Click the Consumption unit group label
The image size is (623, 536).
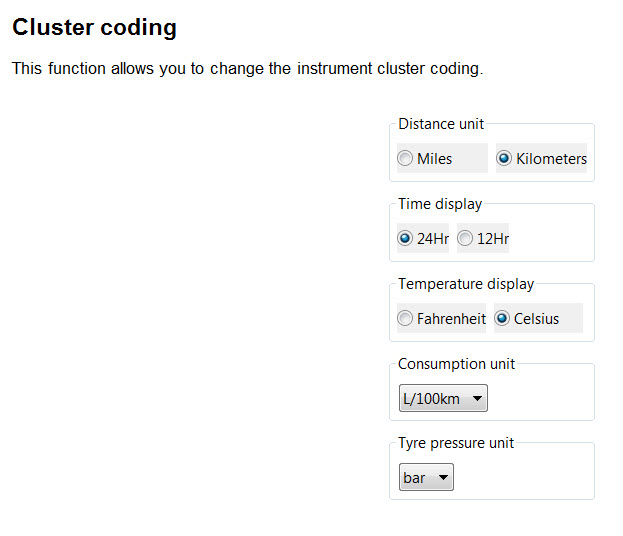tap(457, 363)
